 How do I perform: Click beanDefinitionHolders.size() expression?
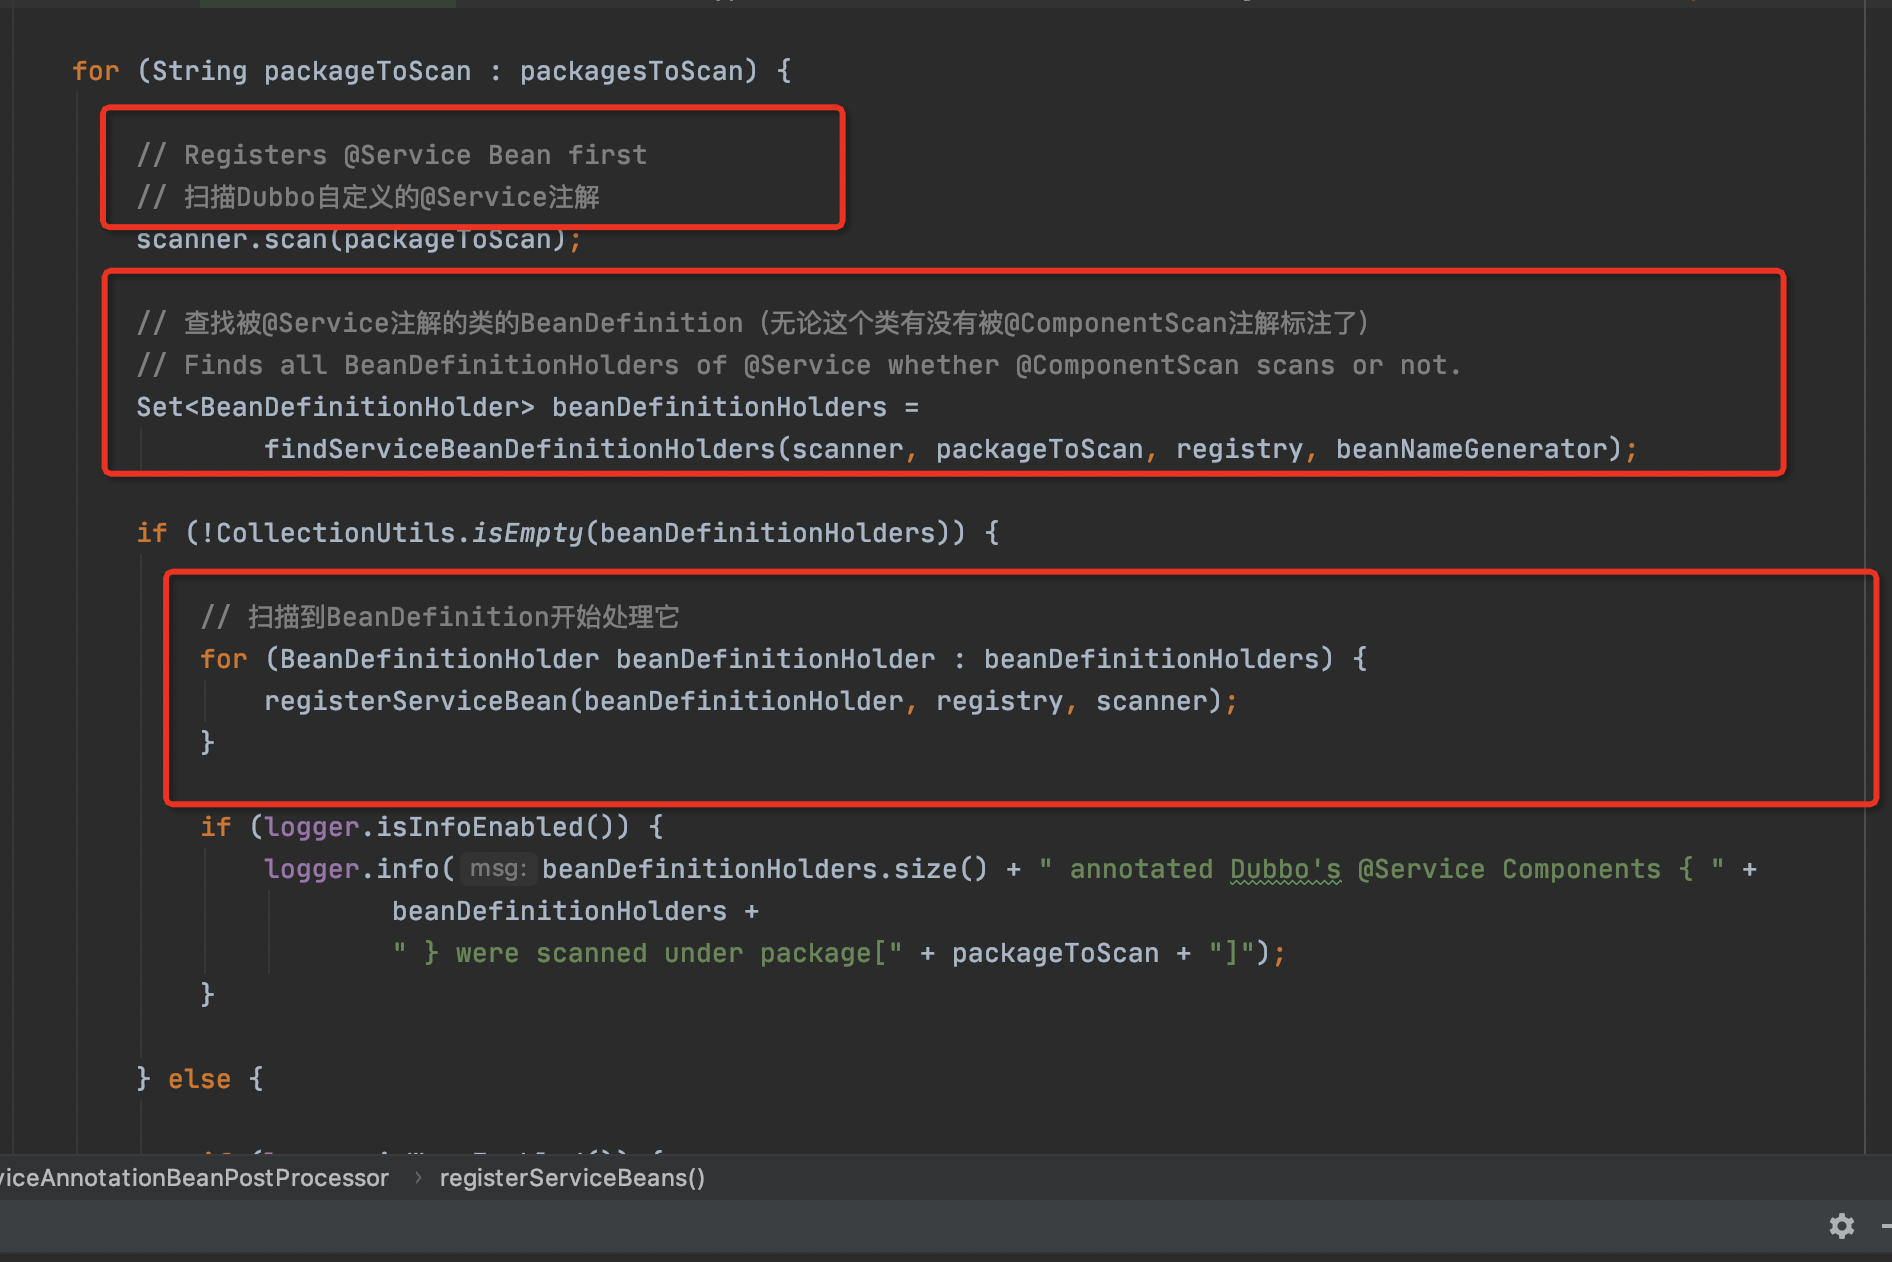coord(765,869)
